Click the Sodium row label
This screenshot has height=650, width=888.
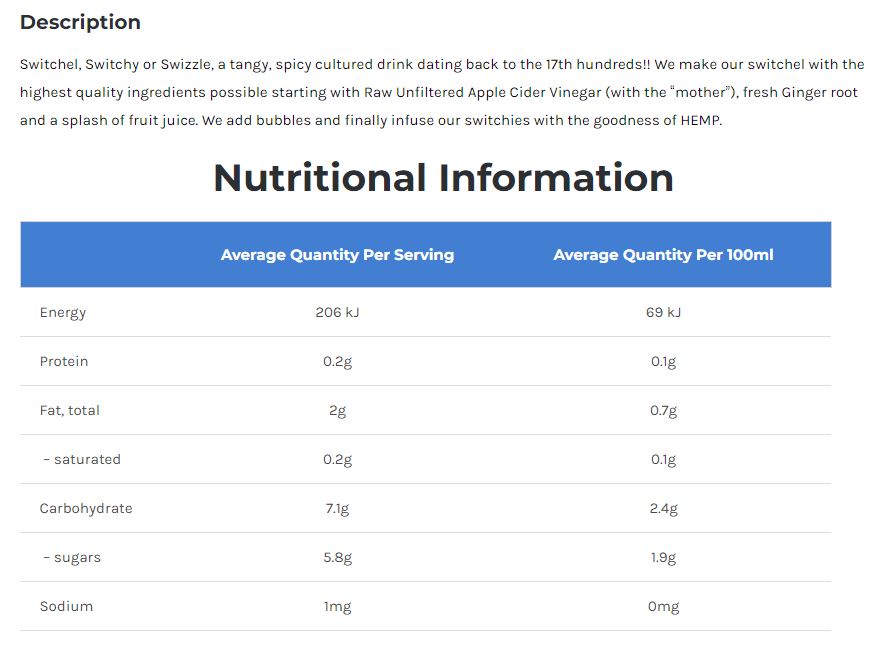66,607
